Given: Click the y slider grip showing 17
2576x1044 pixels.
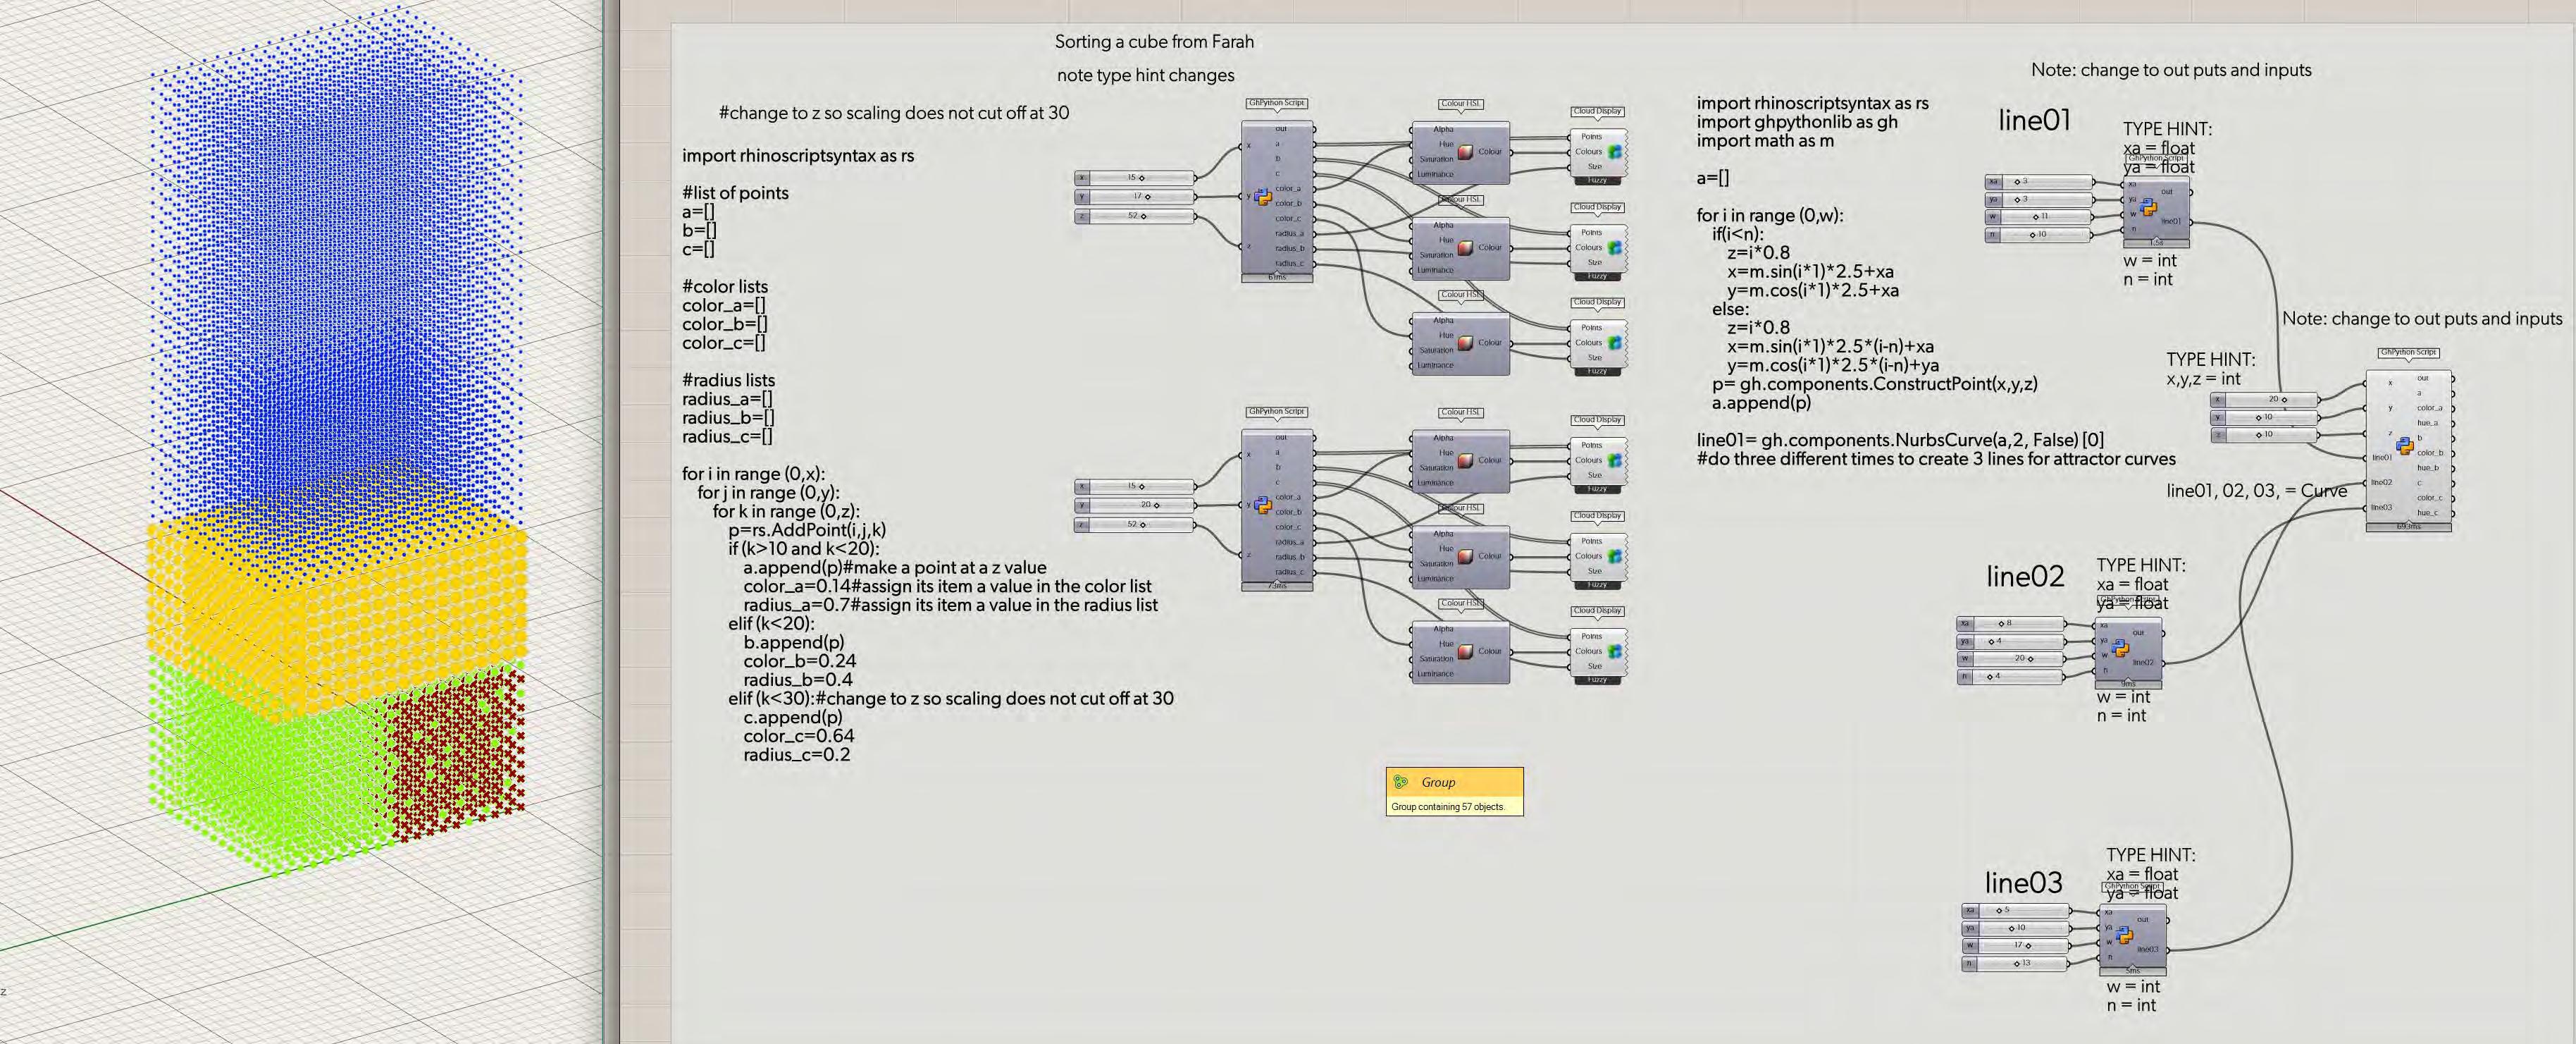Looking at the screenshot, I should click(x=1149, y=197).
